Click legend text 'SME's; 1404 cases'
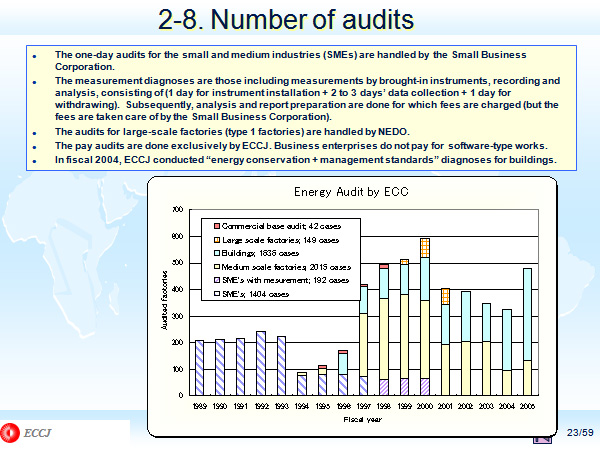The width and height of the screenshot is (600, 450). (x=256, y=294)
